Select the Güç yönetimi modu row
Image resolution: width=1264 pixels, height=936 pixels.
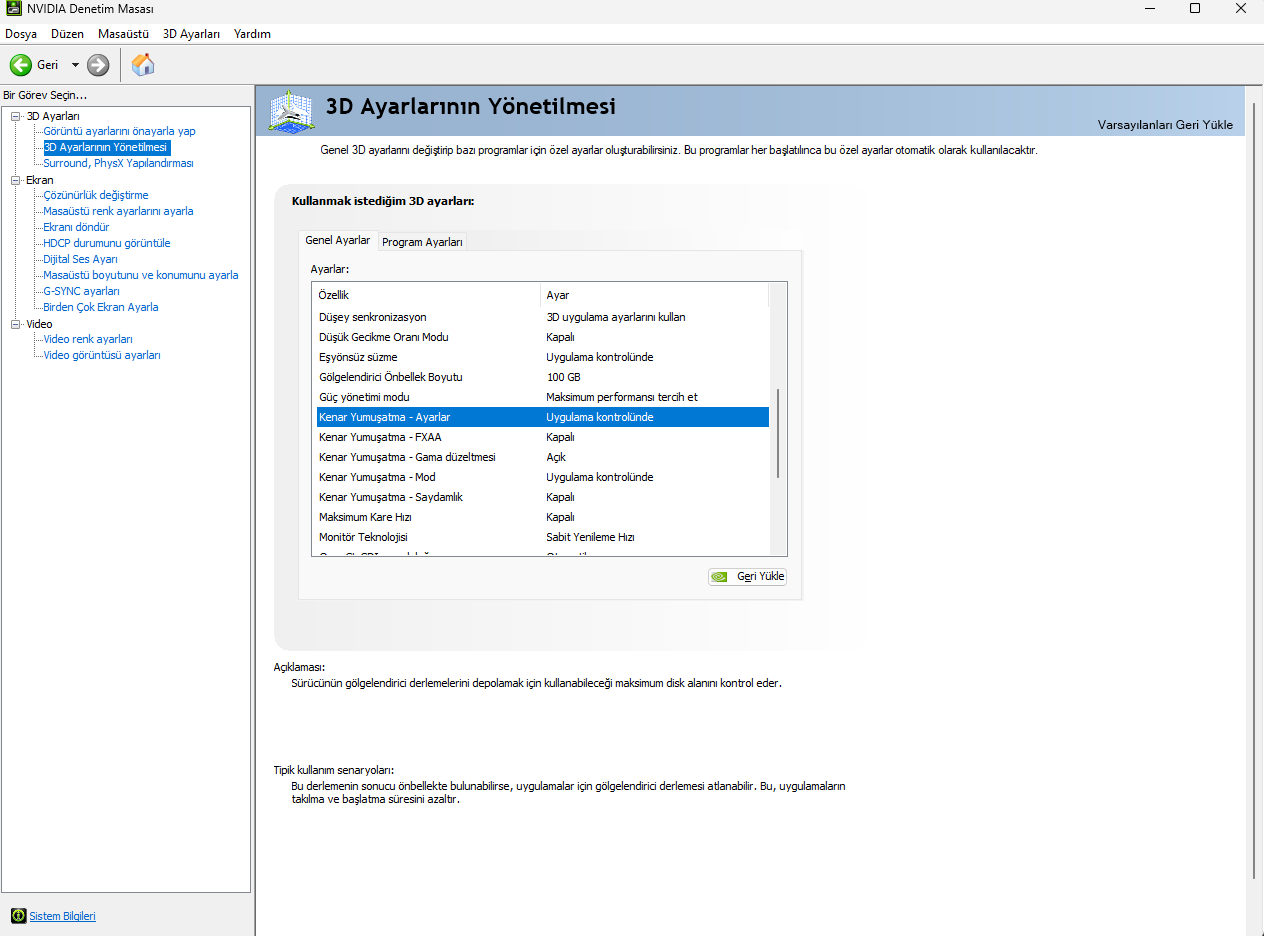click(x=542, y=397)
